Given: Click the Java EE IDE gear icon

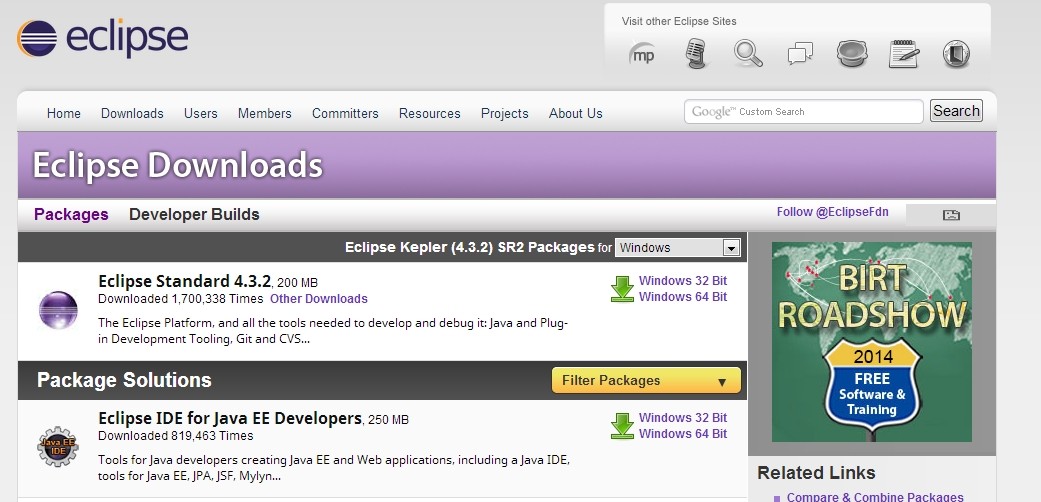Looking at the screenshot, I should click(x=58, y=446).
